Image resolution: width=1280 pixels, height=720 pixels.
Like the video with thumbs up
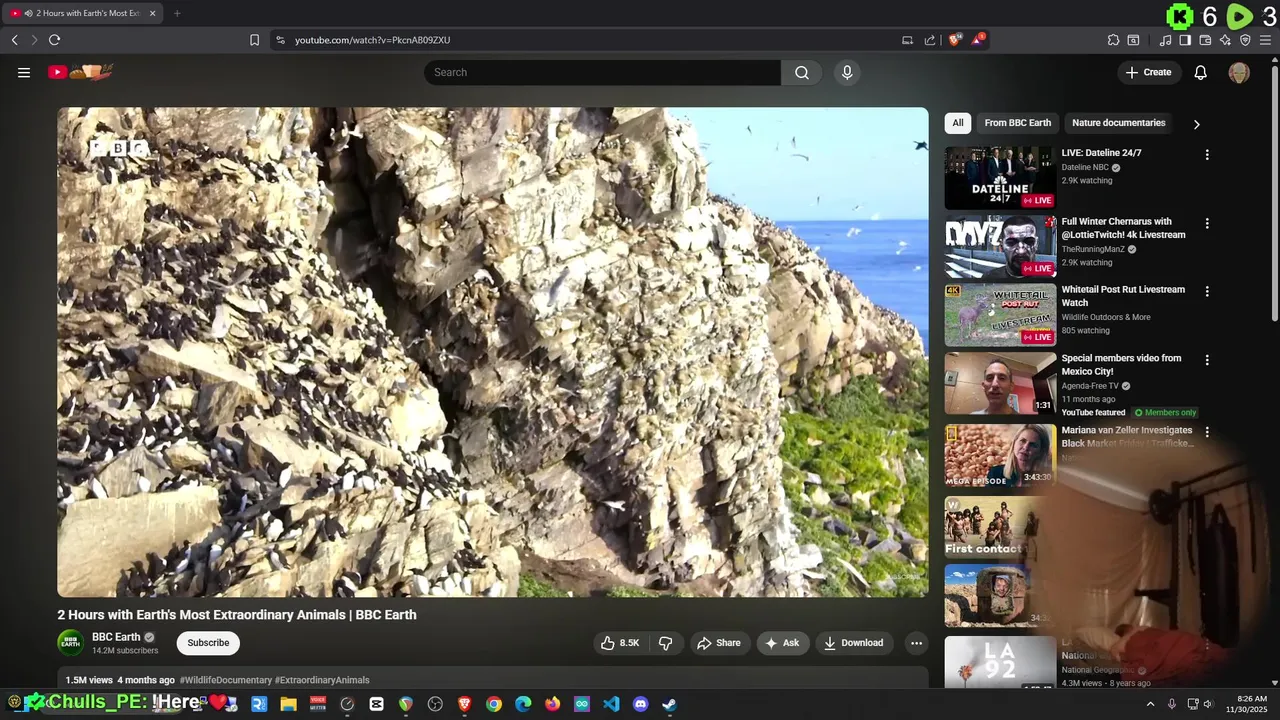coord(619,643)
